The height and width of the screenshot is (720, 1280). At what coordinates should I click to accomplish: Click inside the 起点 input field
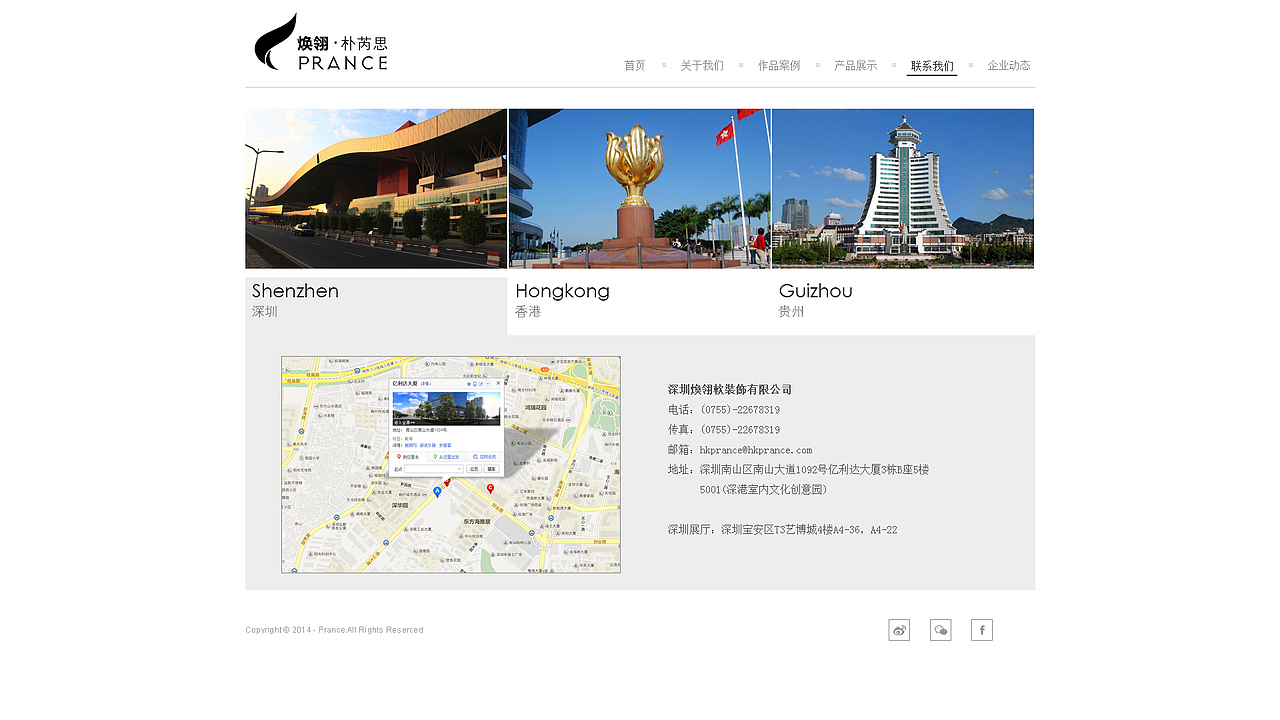pyautogui.click(x=432, y=468)
